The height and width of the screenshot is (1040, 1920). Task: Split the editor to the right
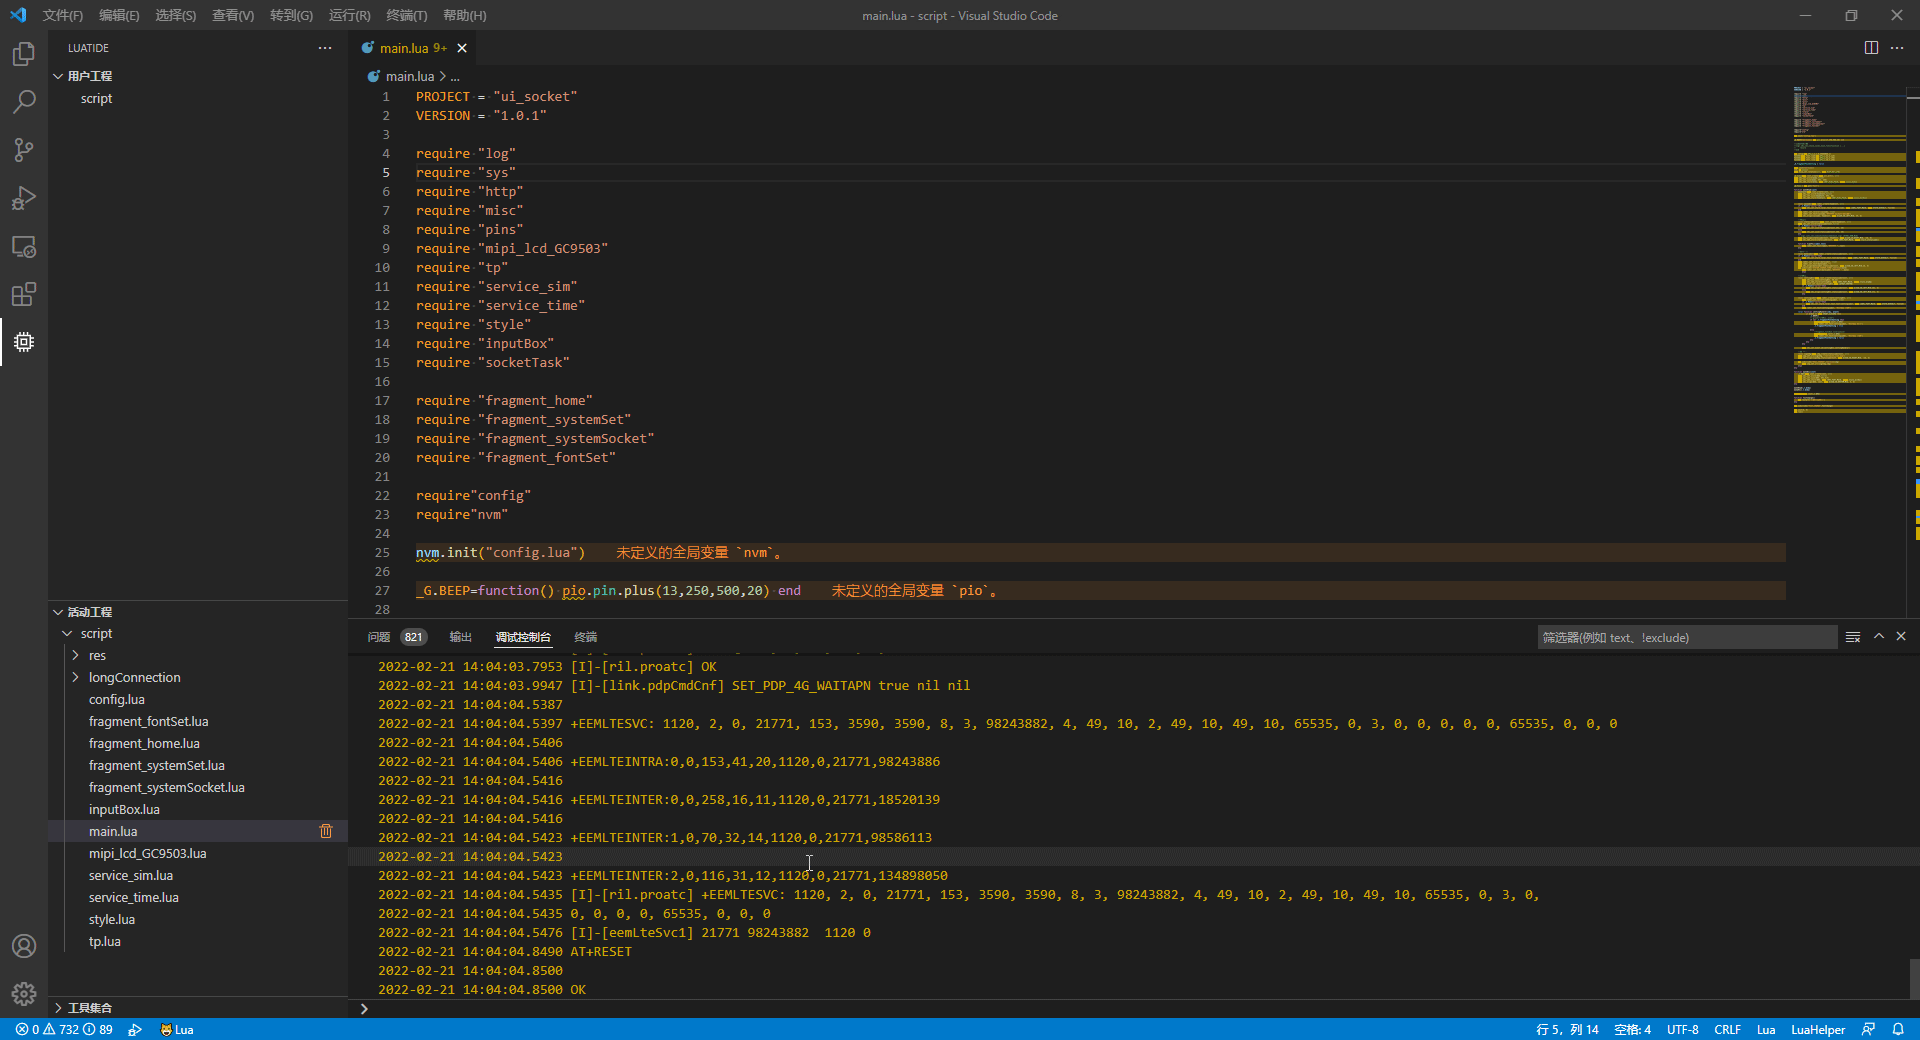1871,48
